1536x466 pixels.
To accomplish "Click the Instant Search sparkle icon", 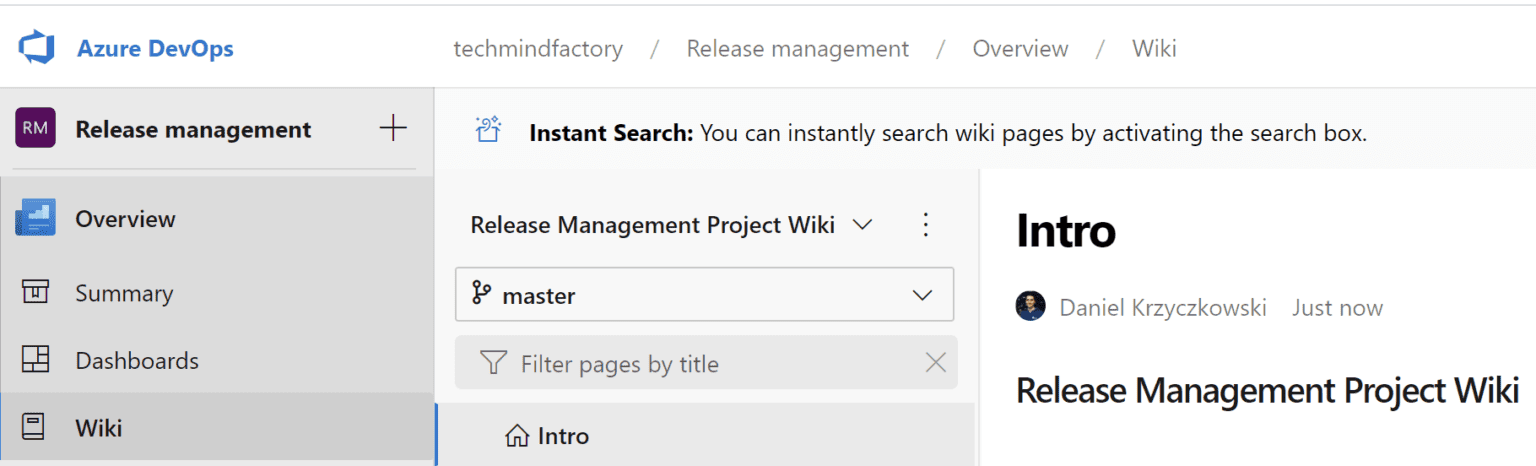I will pyautogui.click(x=488, y=130).
